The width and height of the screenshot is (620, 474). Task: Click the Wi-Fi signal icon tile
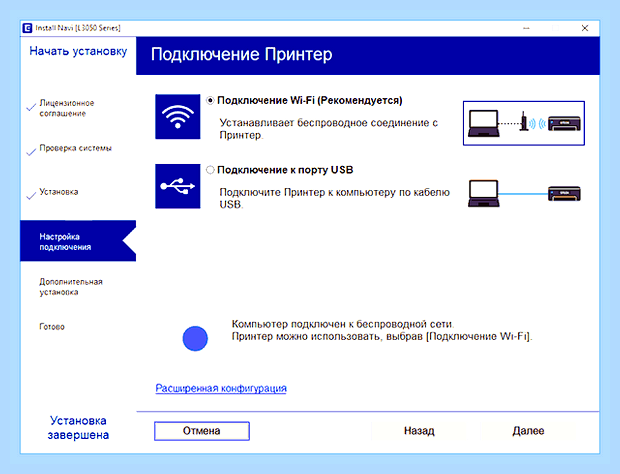pyautogui.click(x=178, y=117)
